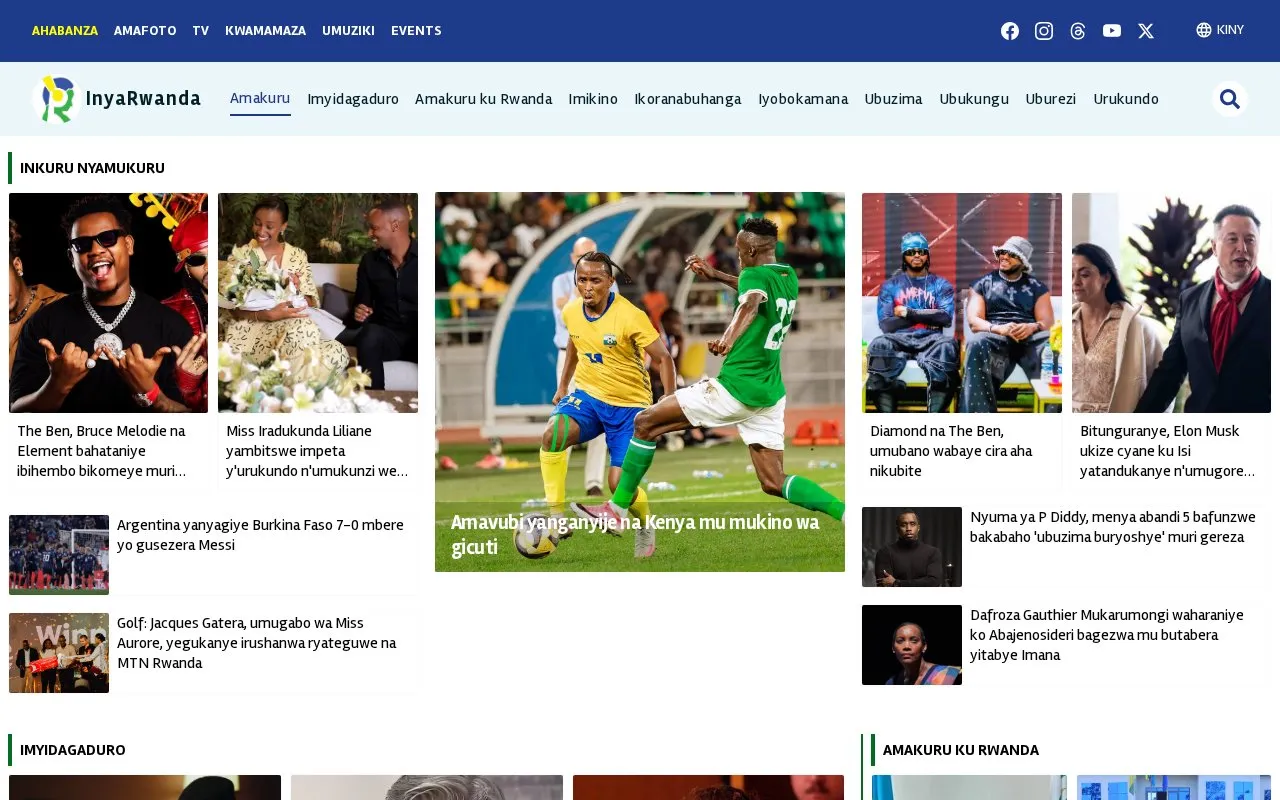1280x800 pixels.
Task: Go to EVENTS in top bar
Action: click(x=416, y=31)
